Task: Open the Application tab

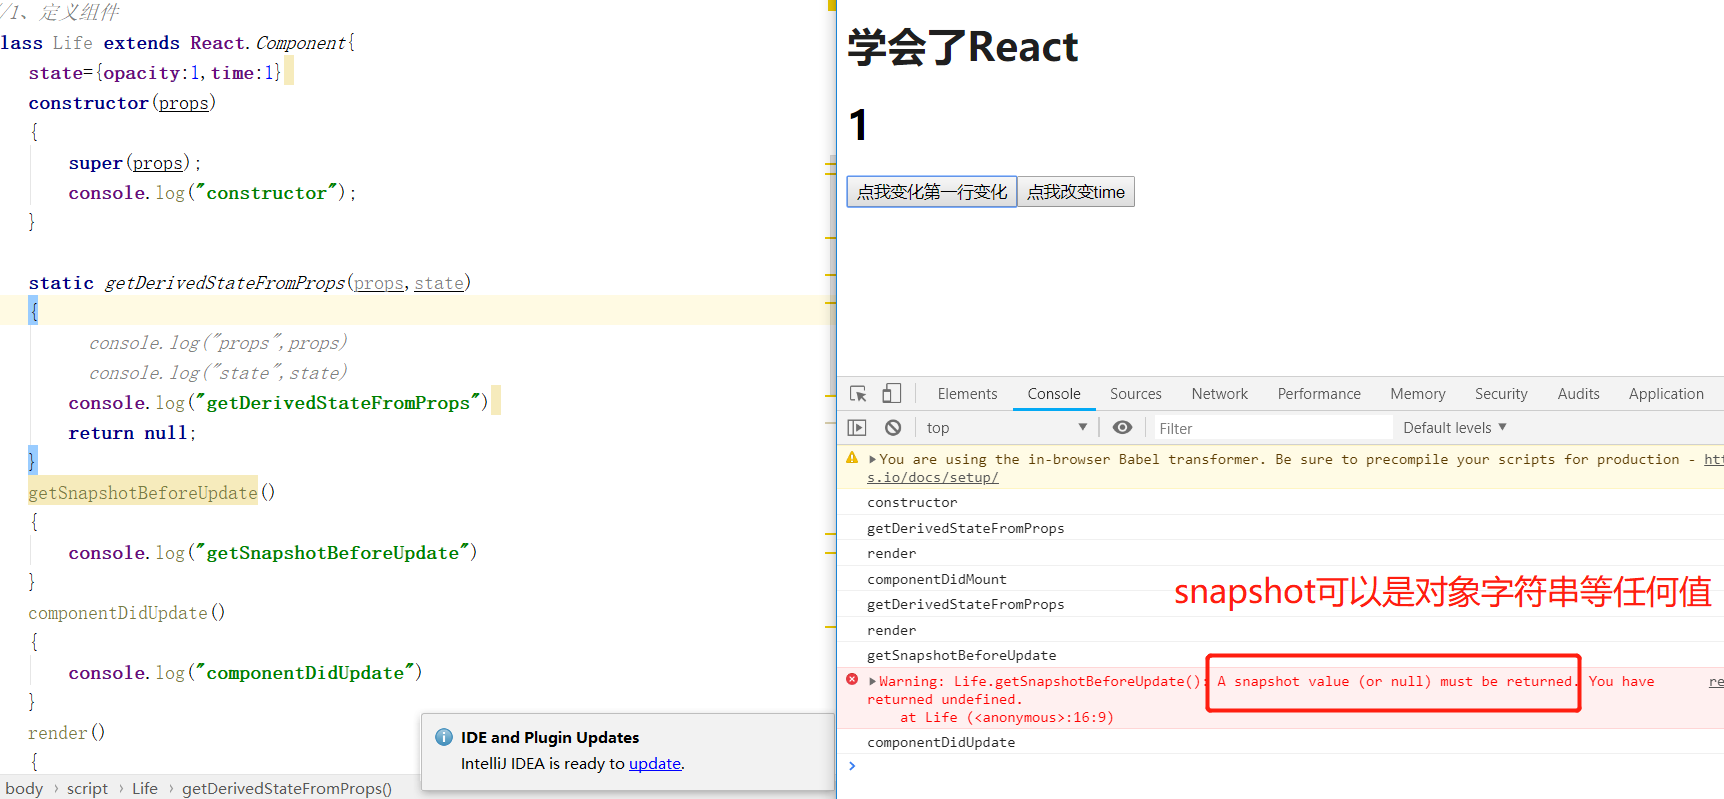Action: point(1666,394)
